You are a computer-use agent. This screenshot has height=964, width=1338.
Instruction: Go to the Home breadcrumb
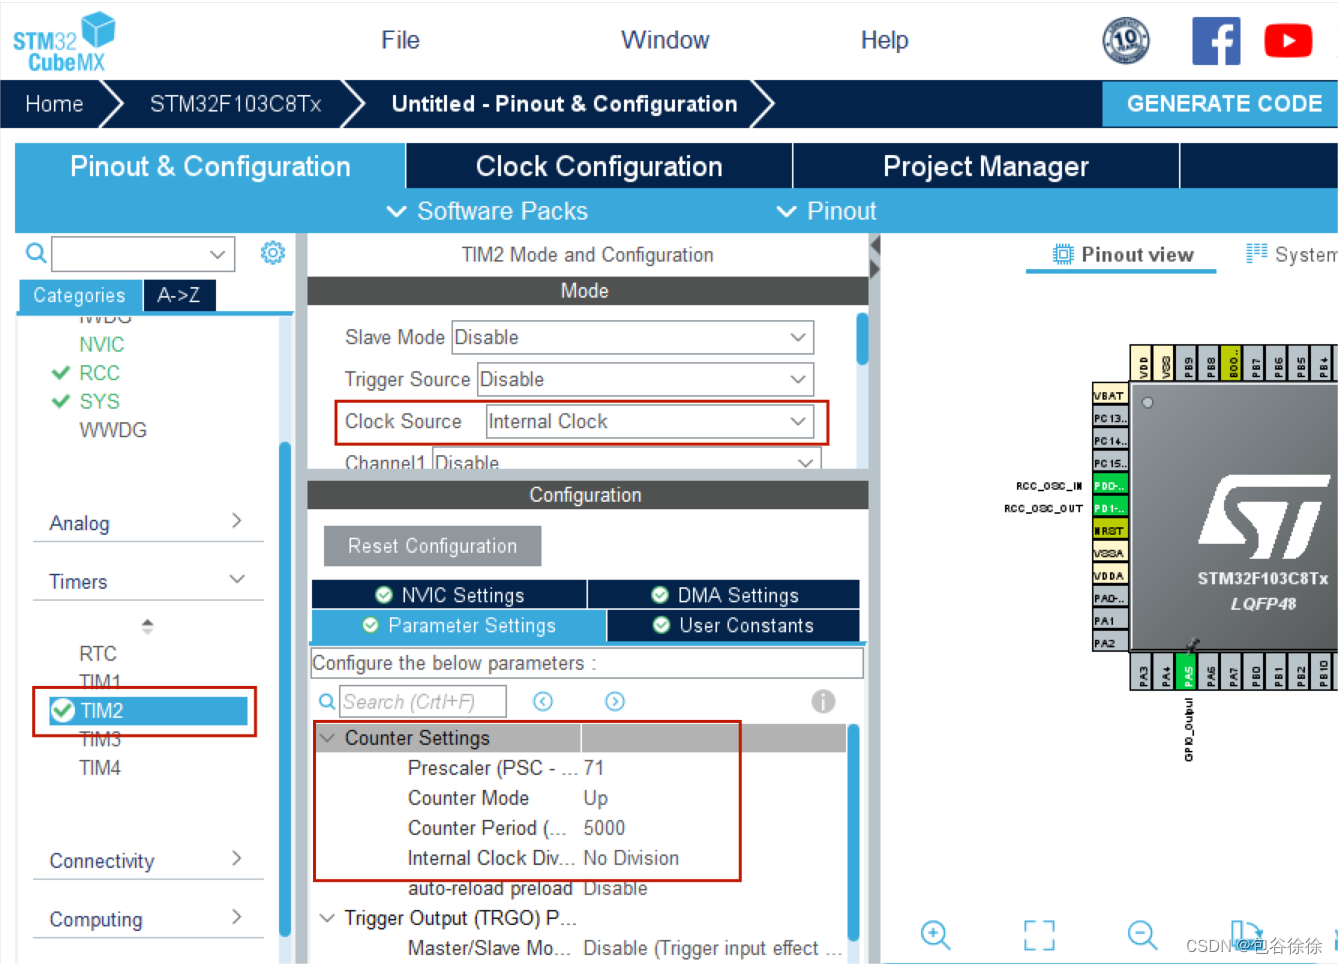[x=54, y=104]
